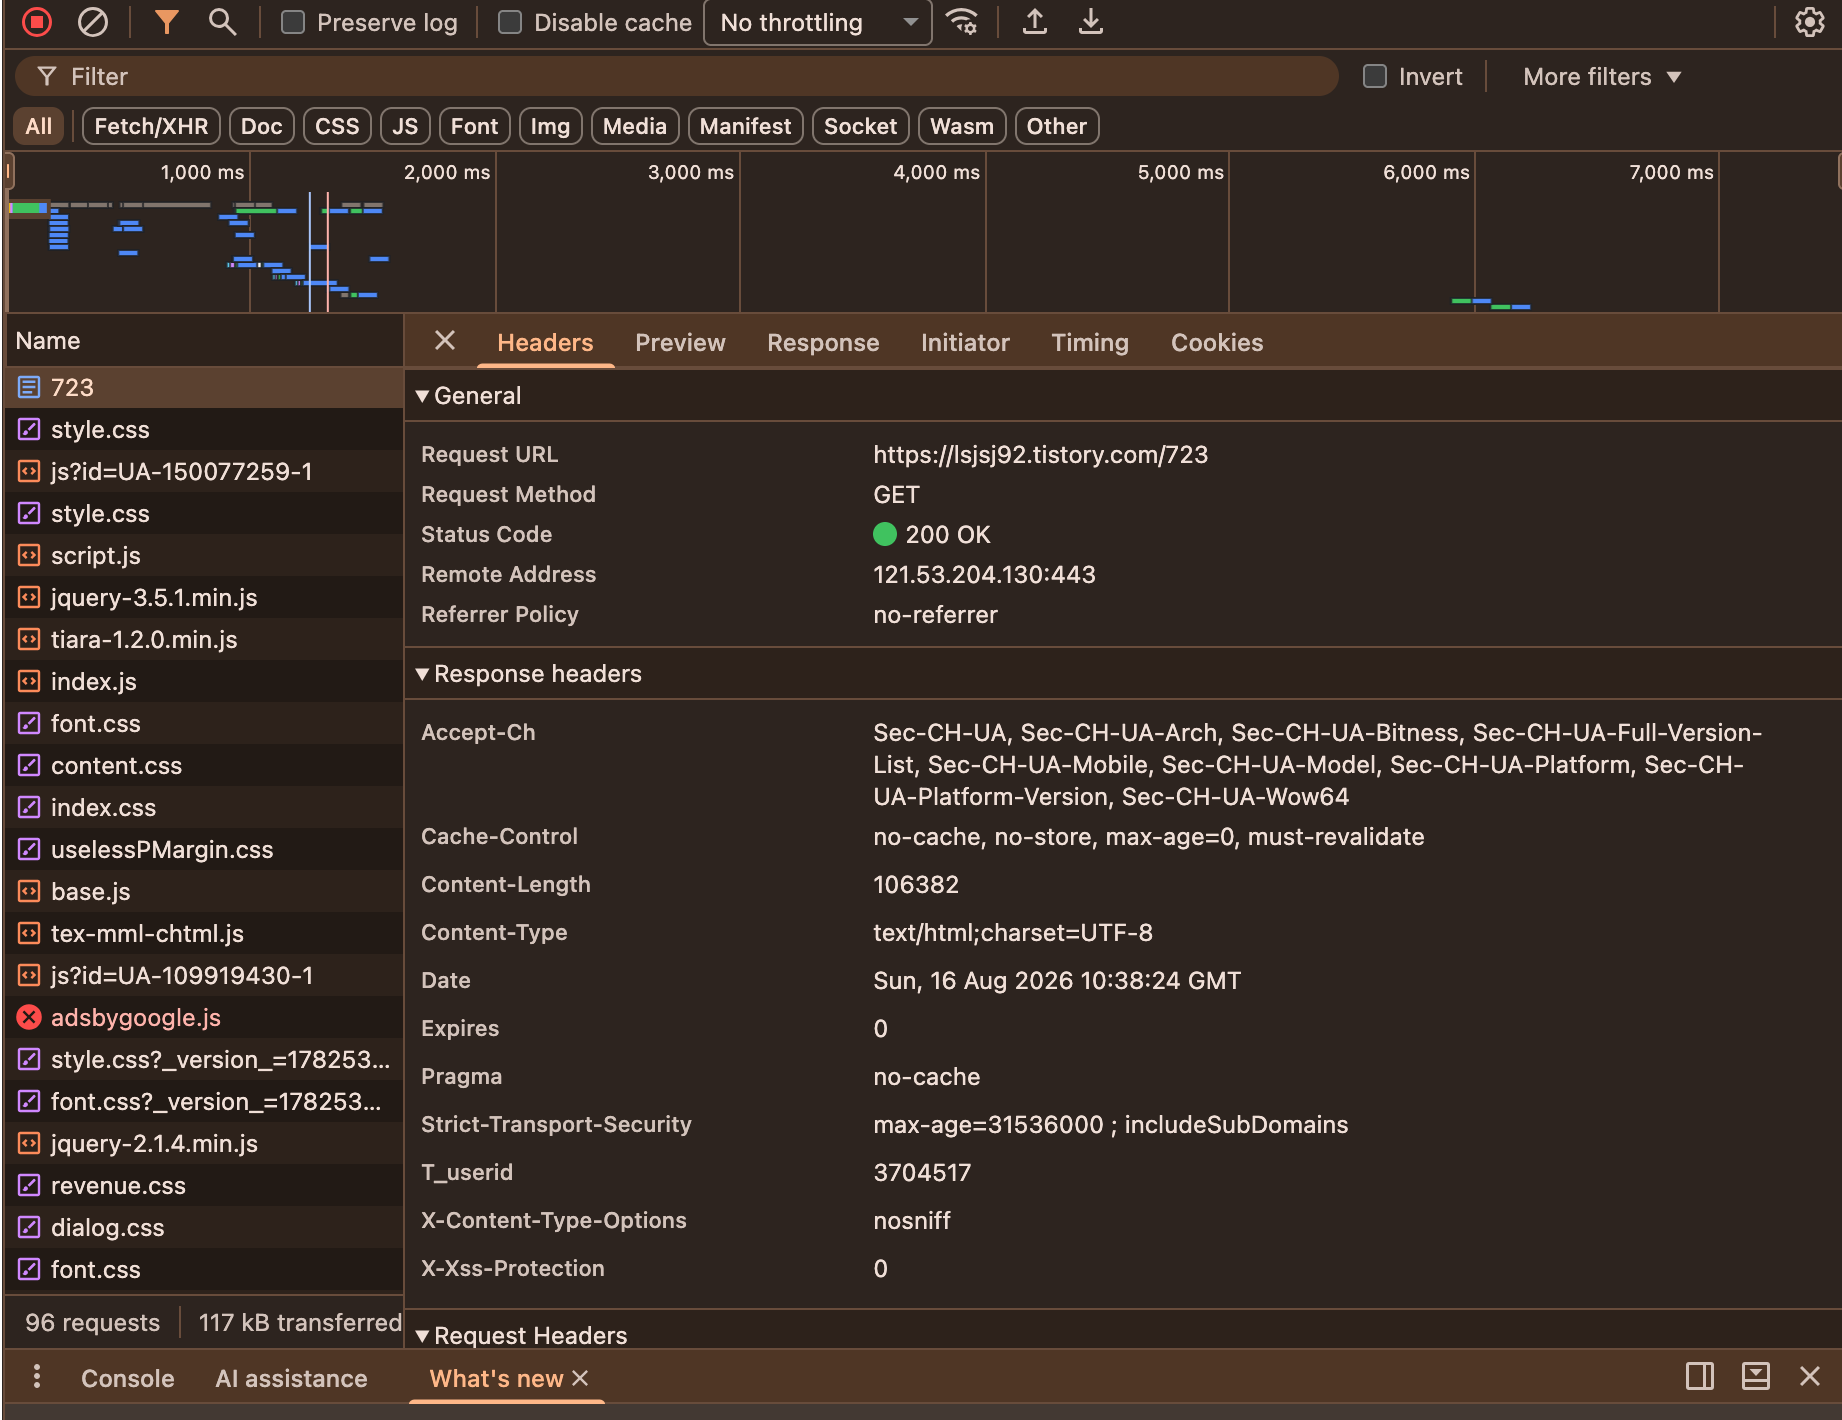Filter requests by Font type
Screen dimensions: 1842x1420
coord(474,126)
